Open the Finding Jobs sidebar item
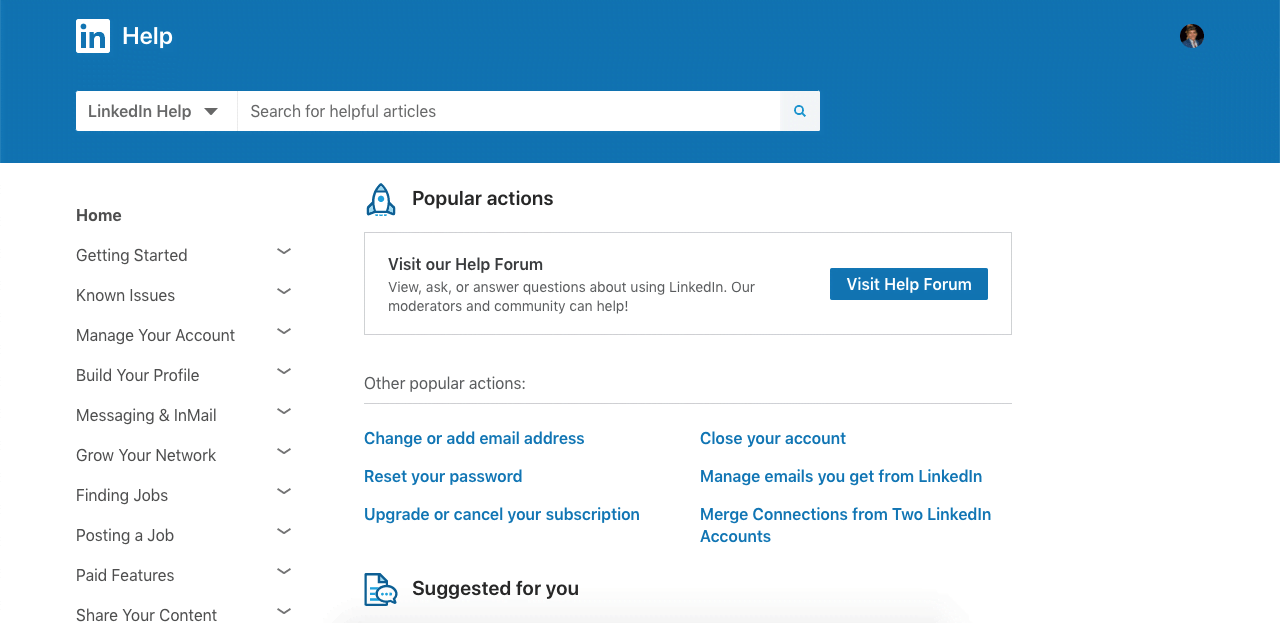 pyautogui.click(x=122, y=495)
